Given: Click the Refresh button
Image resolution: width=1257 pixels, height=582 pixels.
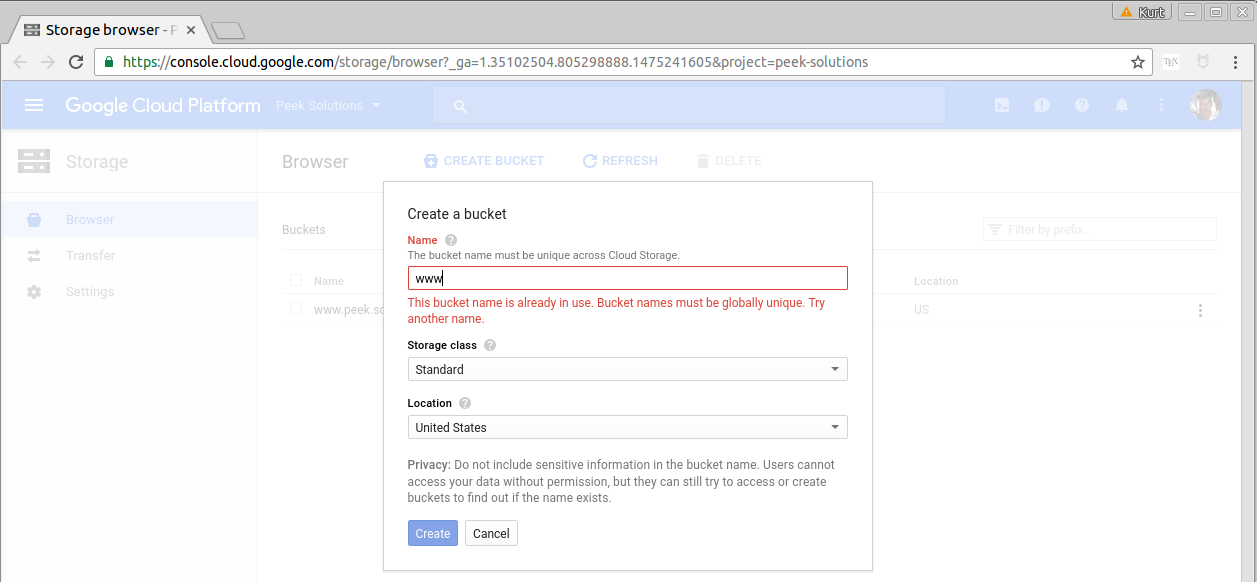Looking at the screenshot, I should pos(620,160).
